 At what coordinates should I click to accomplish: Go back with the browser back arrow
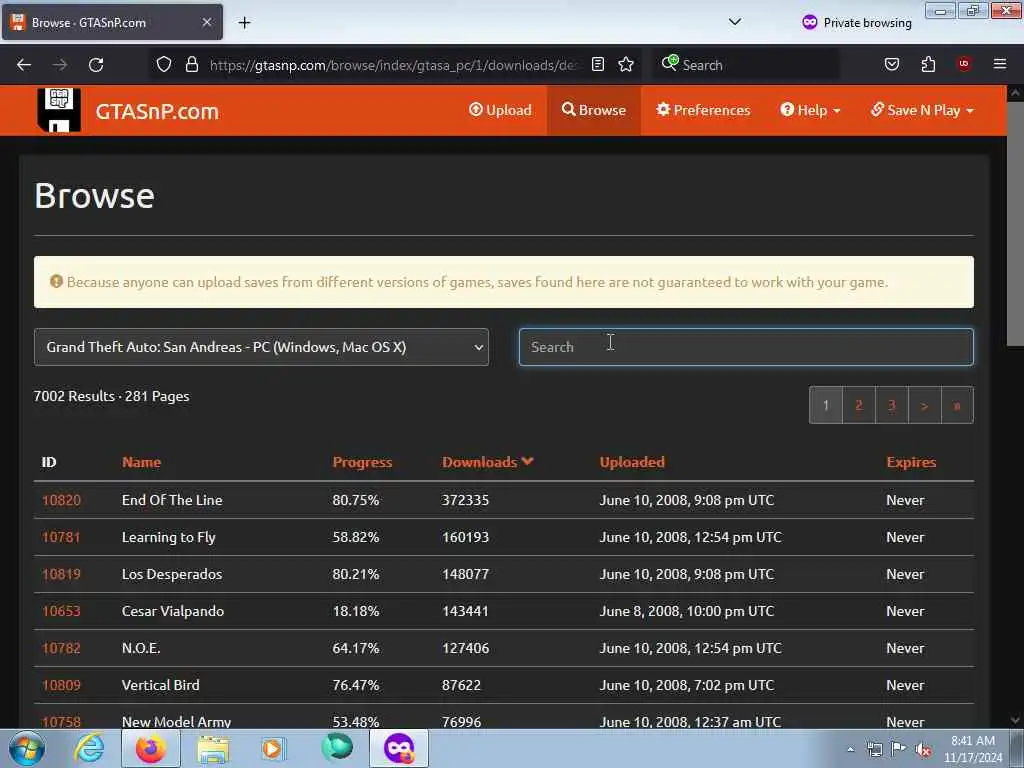pyautogui.click(x=24, y=65)
